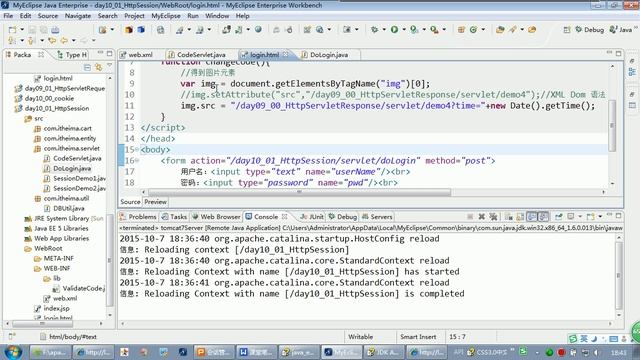Viewport: 640px width, 360px height.
Task: Click the editor horizontal scrollbar thumb
Action: [299, 192]
